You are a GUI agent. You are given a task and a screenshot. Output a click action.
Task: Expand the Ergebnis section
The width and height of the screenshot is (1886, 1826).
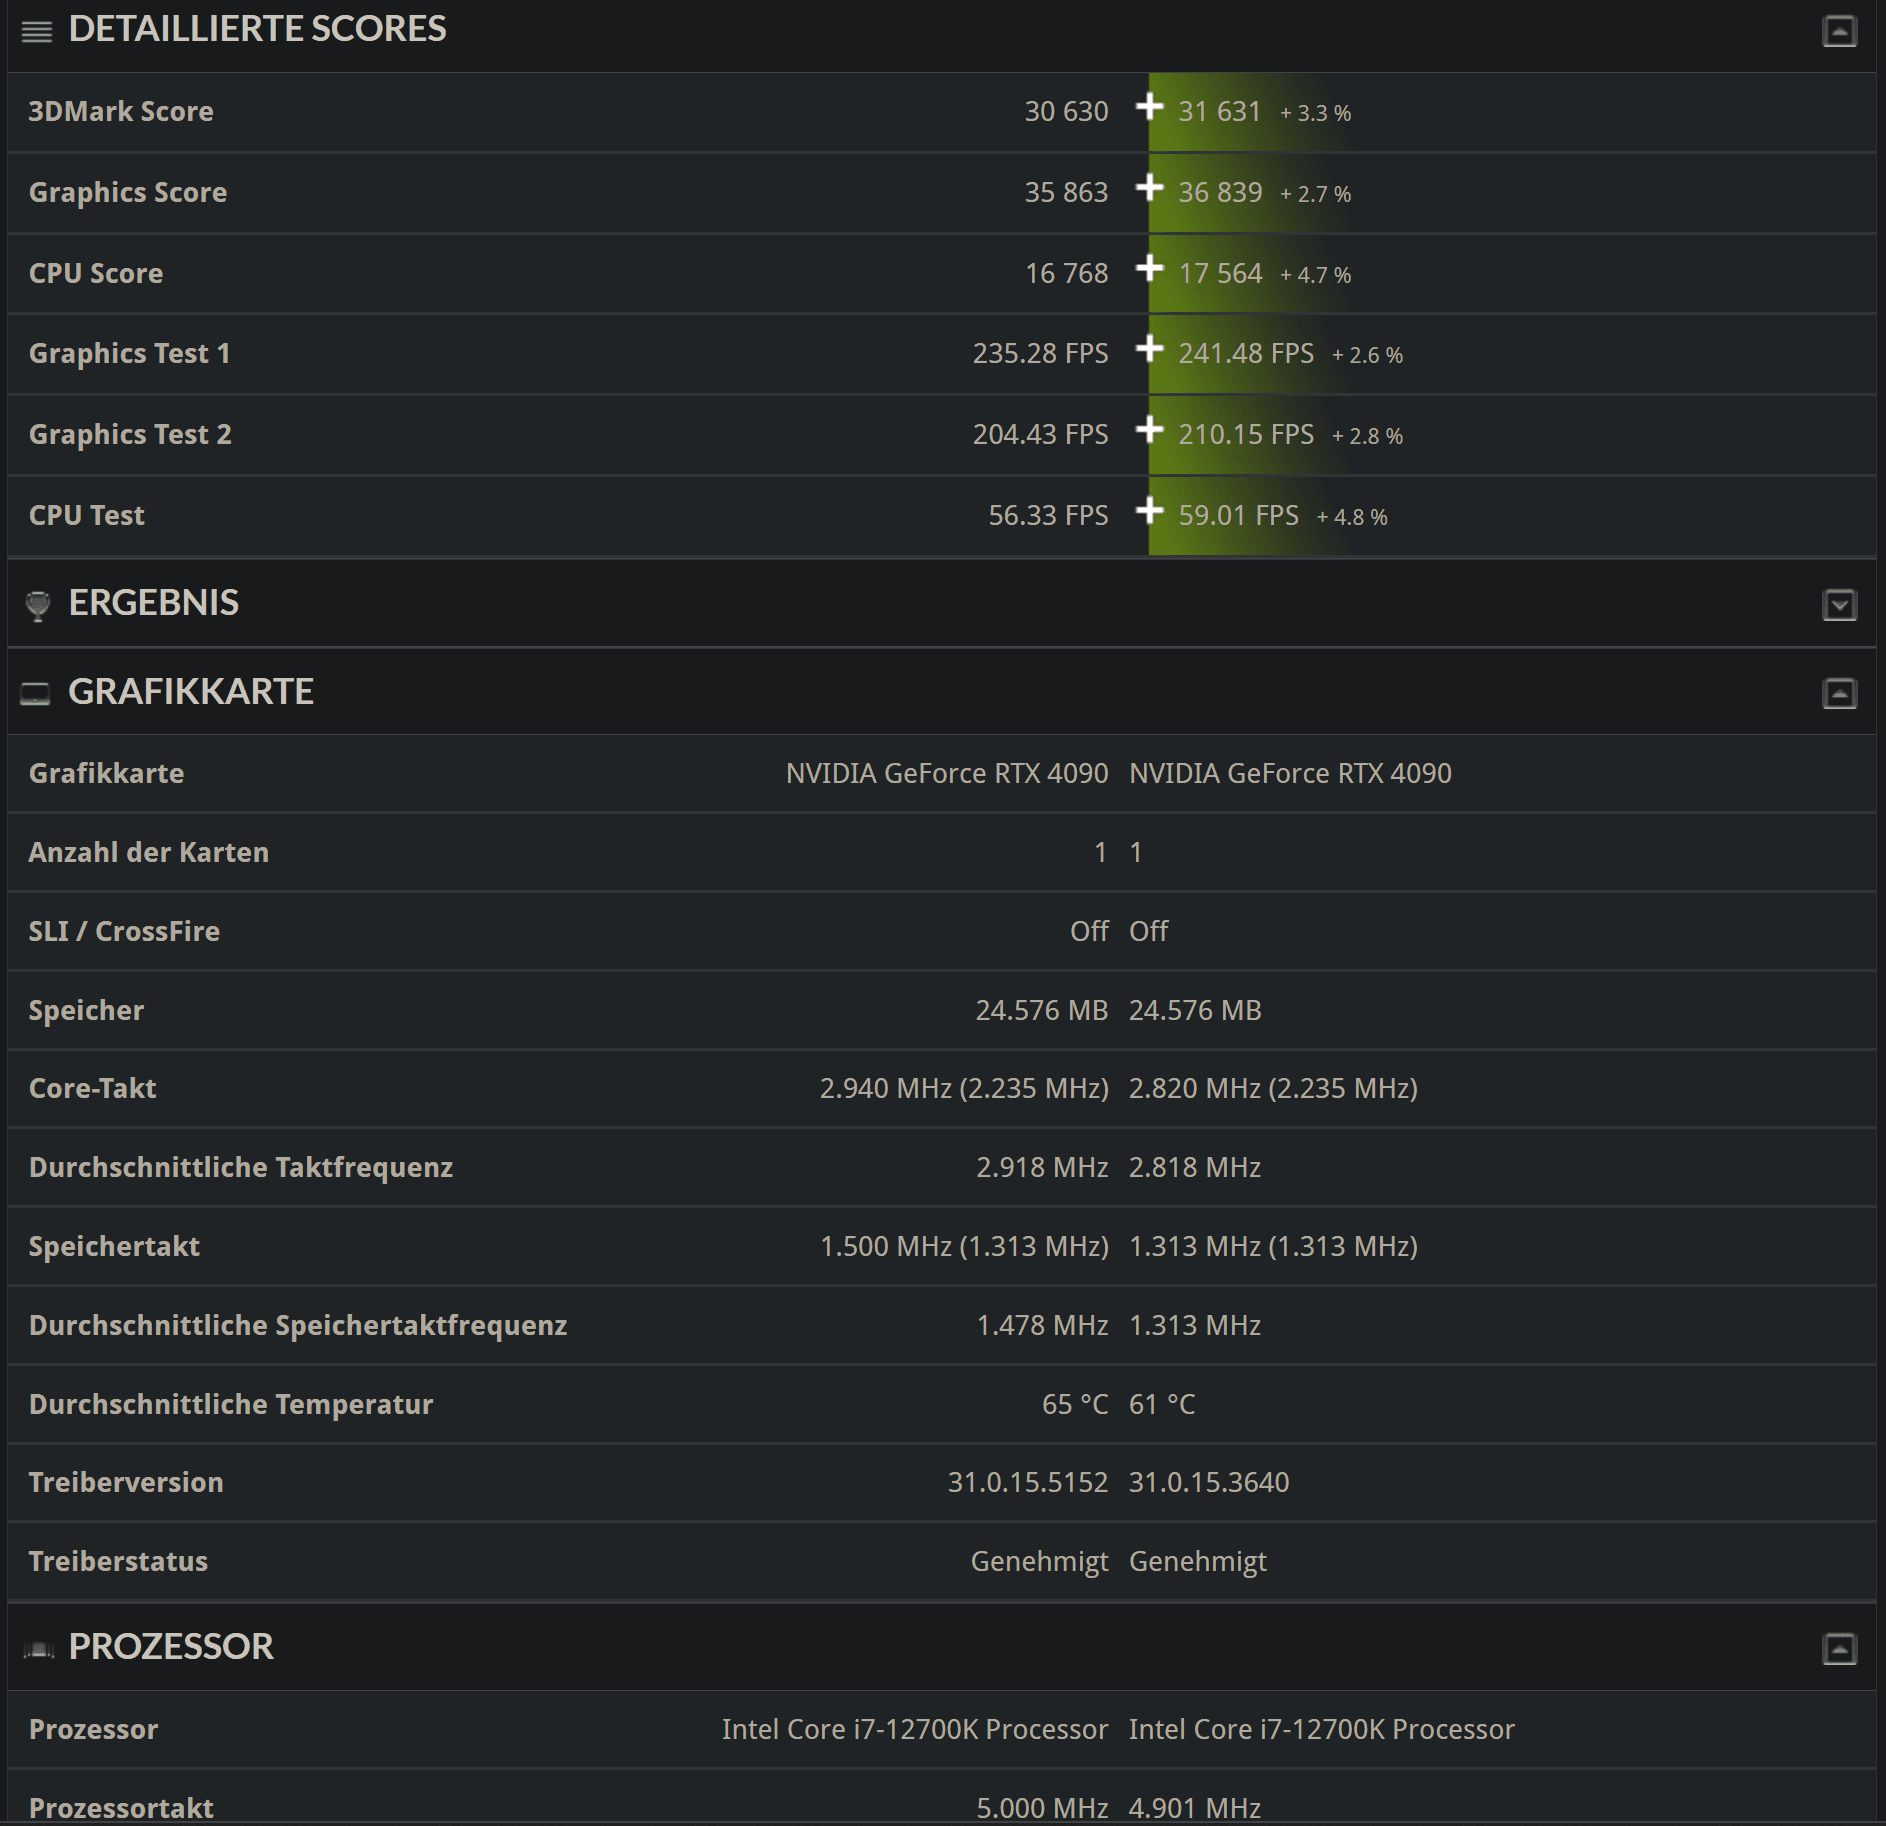(x=1839, y=605)
